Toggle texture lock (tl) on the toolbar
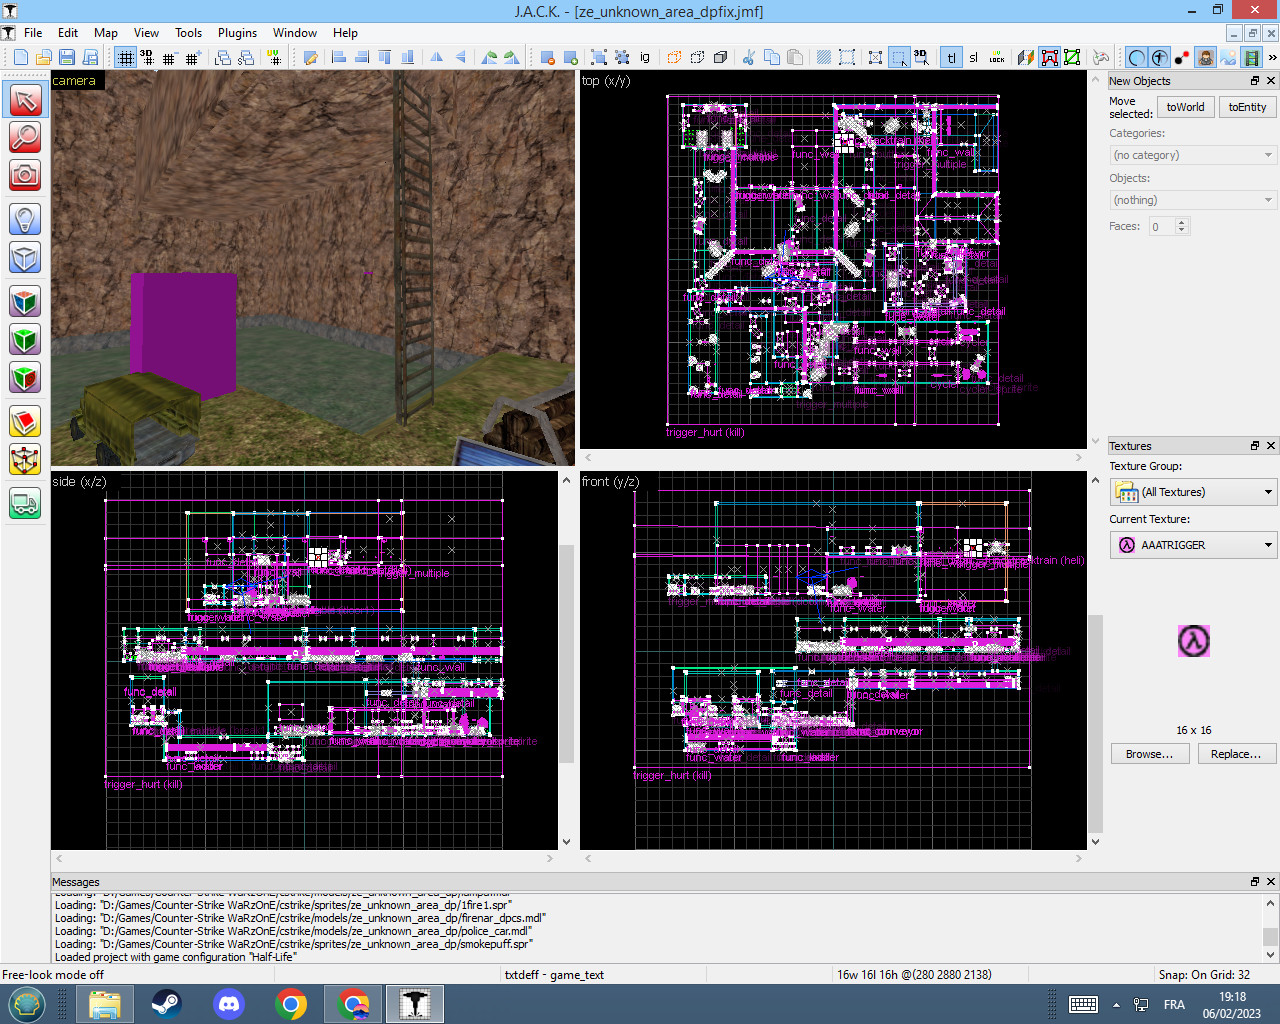This screenshot has width=1280, height=1024. click(950, 57)
